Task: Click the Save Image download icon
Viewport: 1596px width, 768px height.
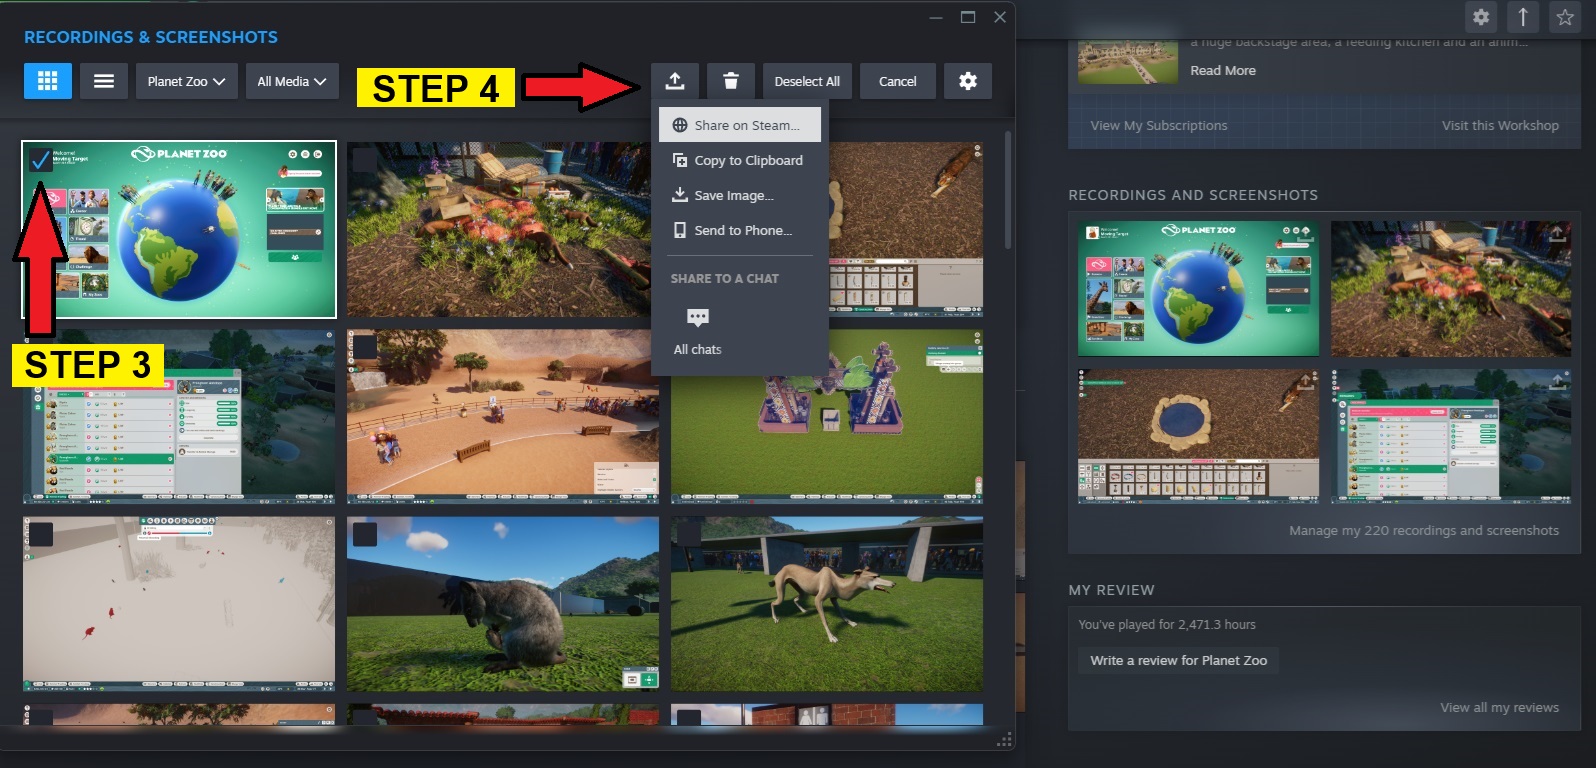Action: (x=680, y=195)
